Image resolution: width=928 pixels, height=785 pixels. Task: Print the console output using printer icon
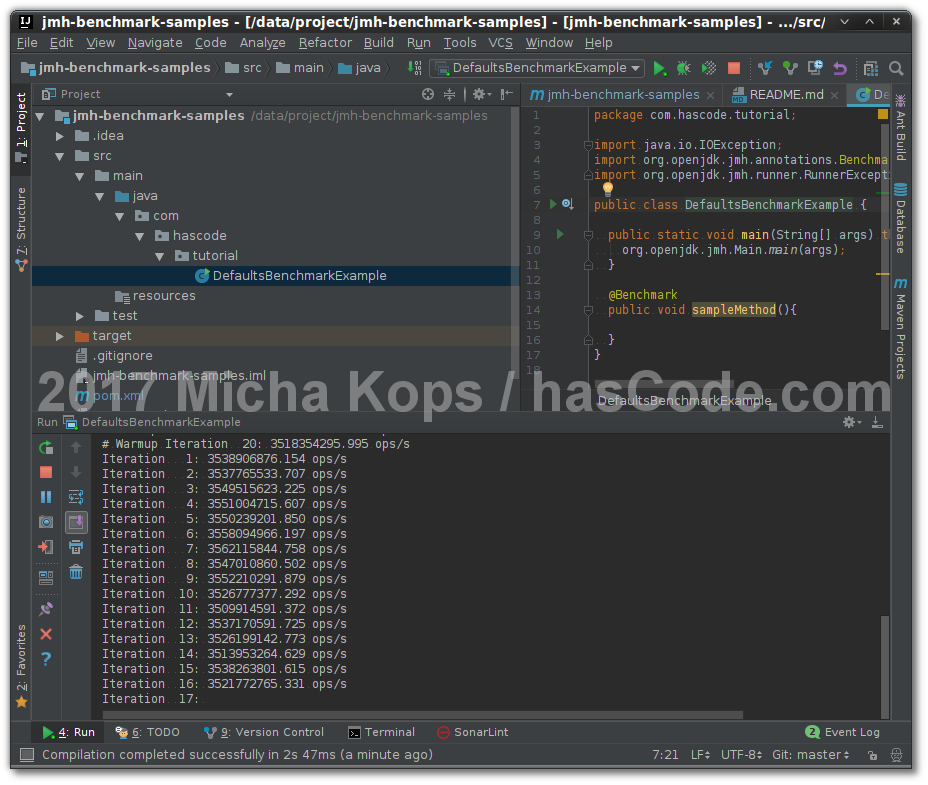(76, 547)
